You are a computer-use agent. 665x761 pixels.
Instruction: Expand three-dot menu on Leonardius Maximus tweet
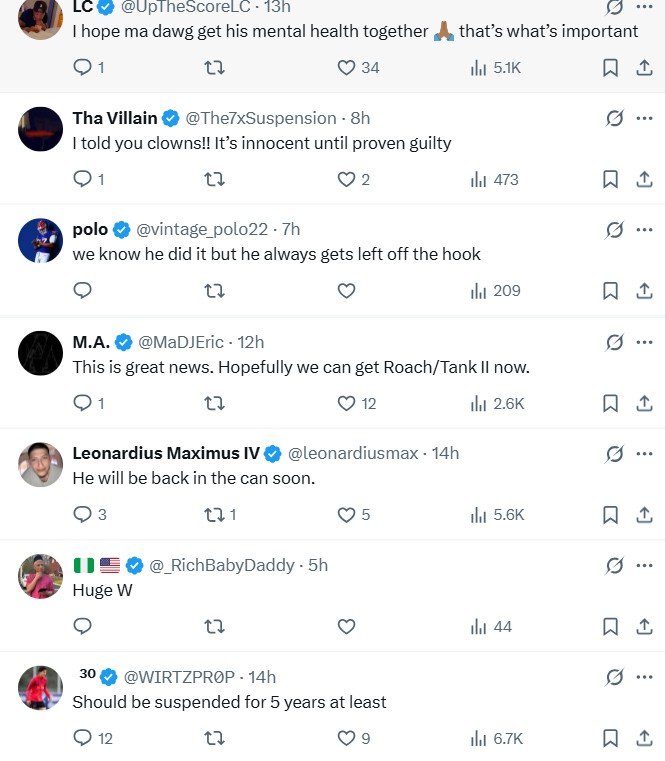pos(644,453)
